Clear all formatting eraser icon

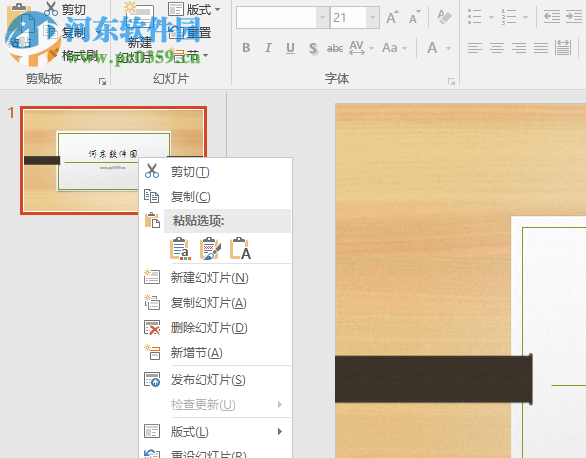(x=444, y=18)
